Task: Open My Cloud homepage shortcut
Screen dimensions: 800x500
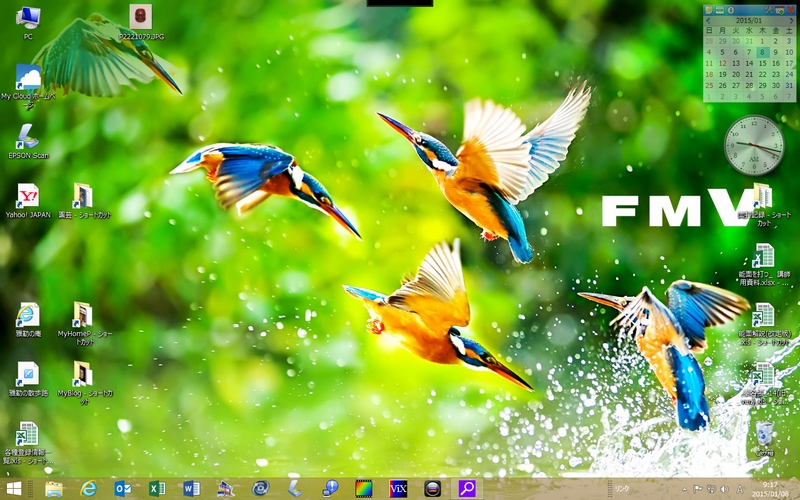Action: click(28, 87)
